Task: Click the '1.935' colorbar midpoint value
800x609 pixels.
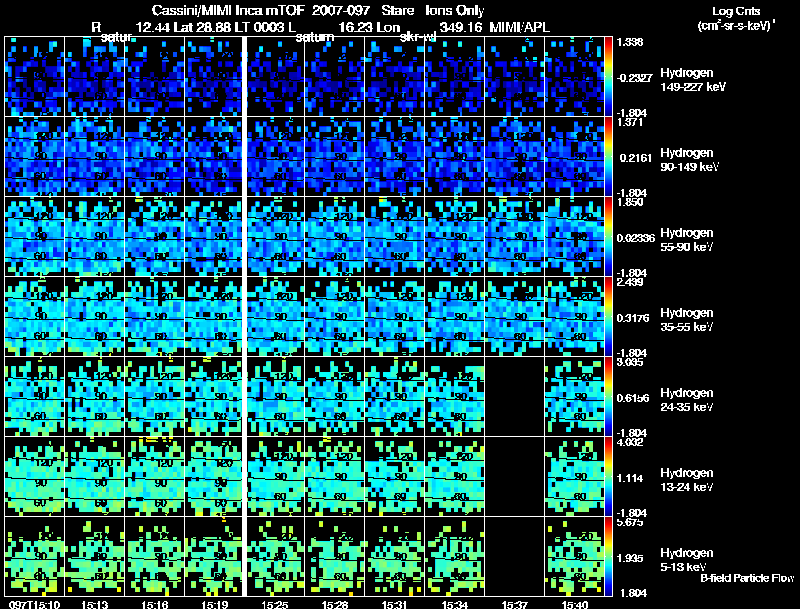Action: [x=630, y=559]
